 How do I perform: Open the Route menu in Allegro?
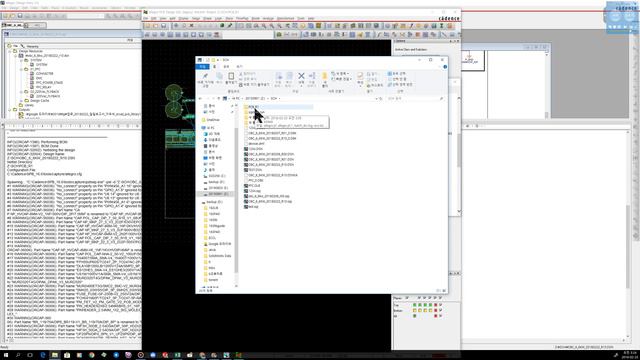256,18
